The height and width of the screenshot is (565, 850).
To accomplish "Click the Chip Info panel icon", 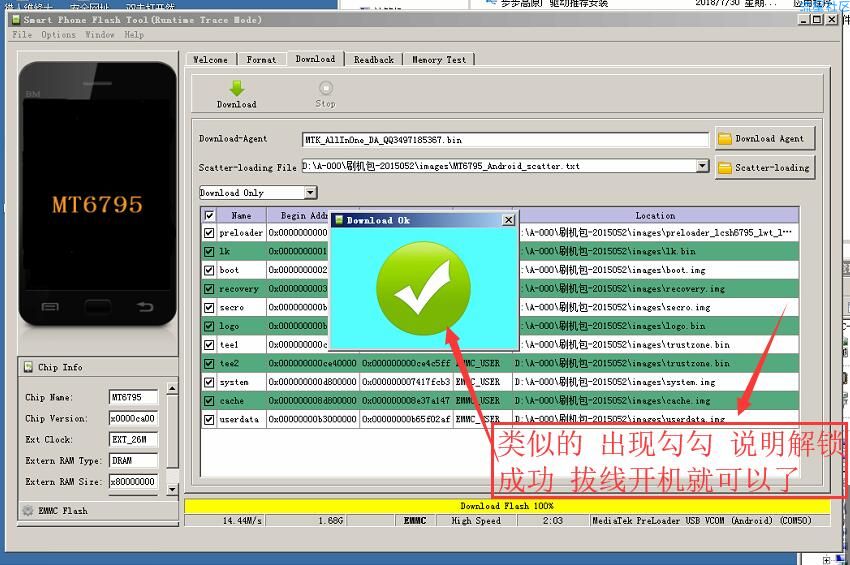I will [x=28, y=367].
